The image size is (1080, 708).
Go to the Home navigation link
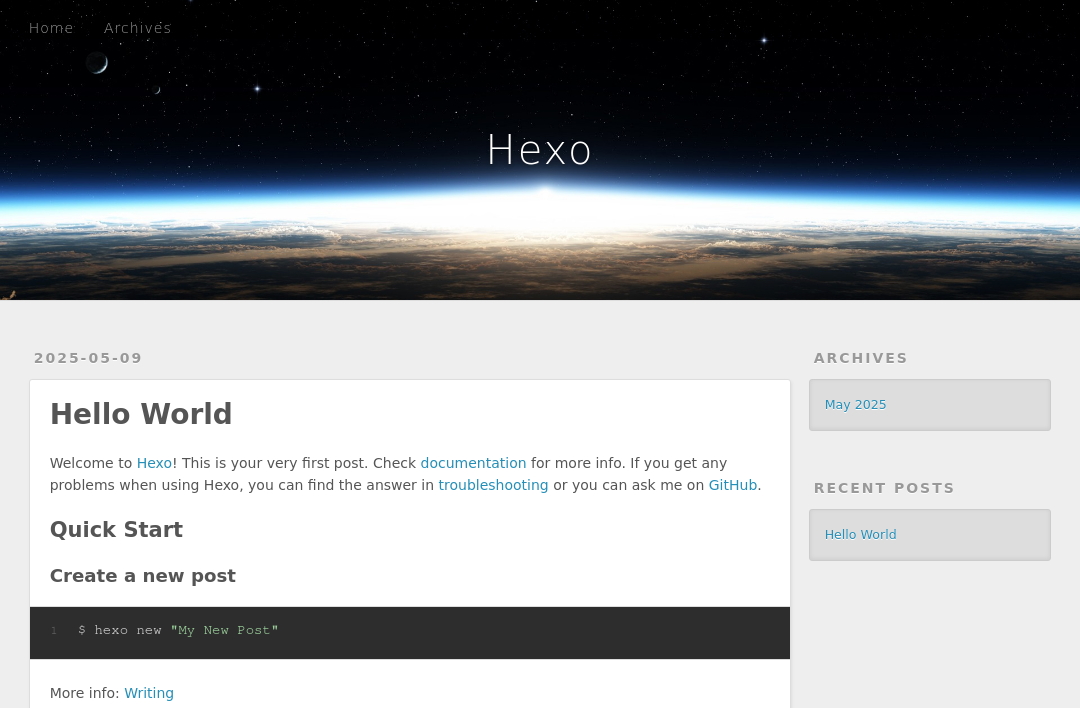pos(51,28)
